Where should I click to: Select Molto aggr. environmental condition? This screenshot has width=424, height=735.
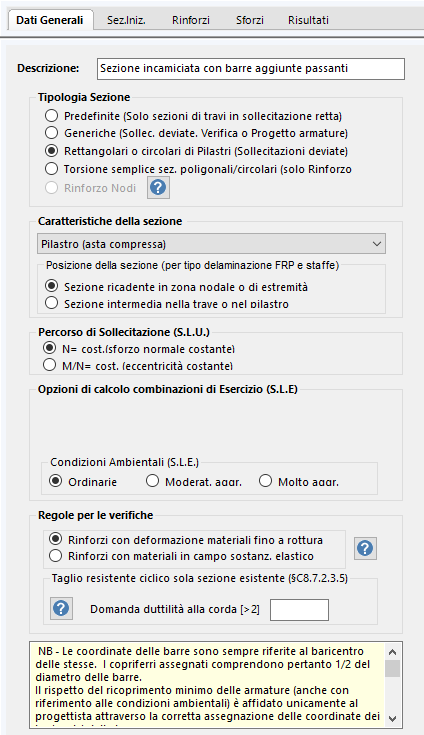pos(265,481)
